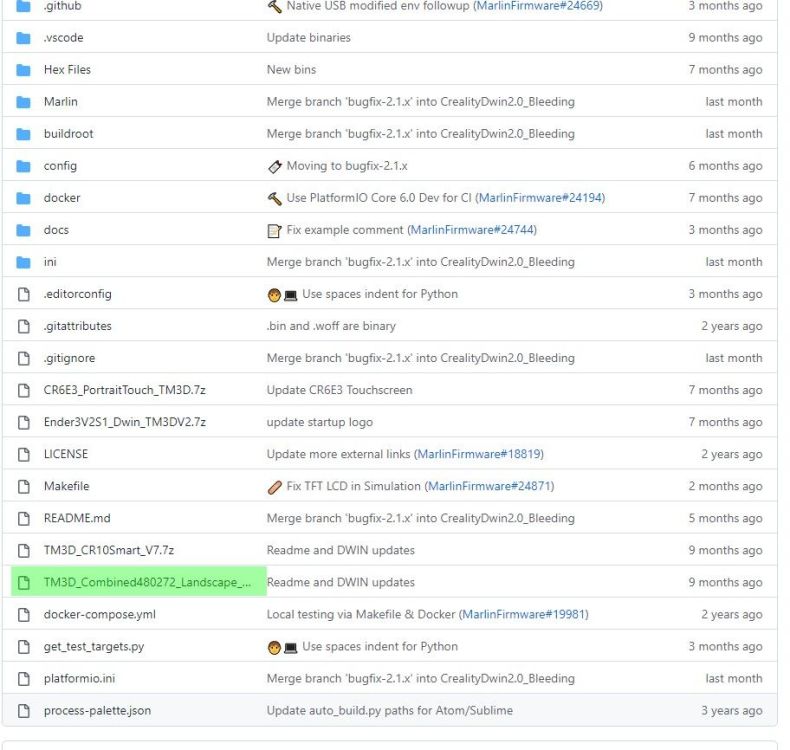Open the LICENSE file
Screen dimensions: 790x750
[x=65, y=454]
